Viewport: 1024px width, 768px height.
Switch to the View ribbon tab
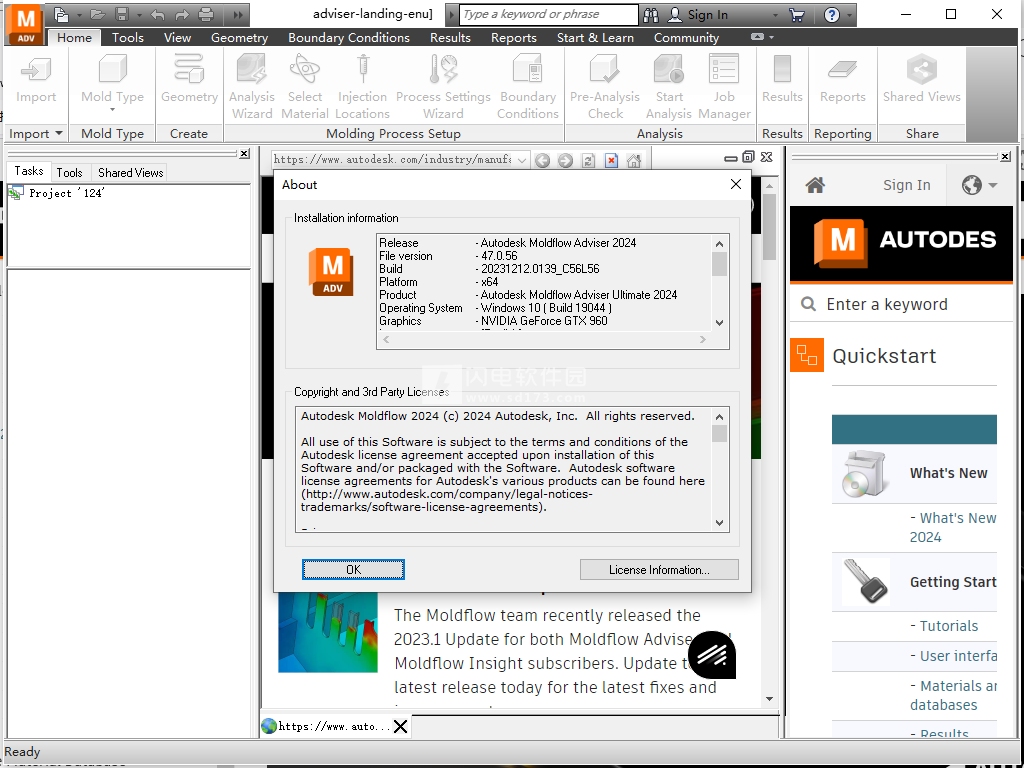[177, 38]
